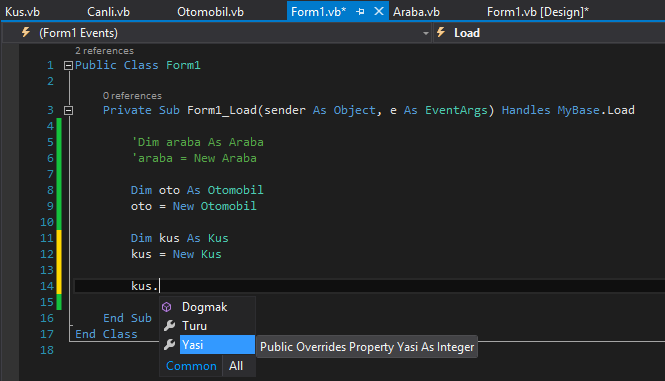Open the Load member dropdown
The image size is (665, 381).
549,33
